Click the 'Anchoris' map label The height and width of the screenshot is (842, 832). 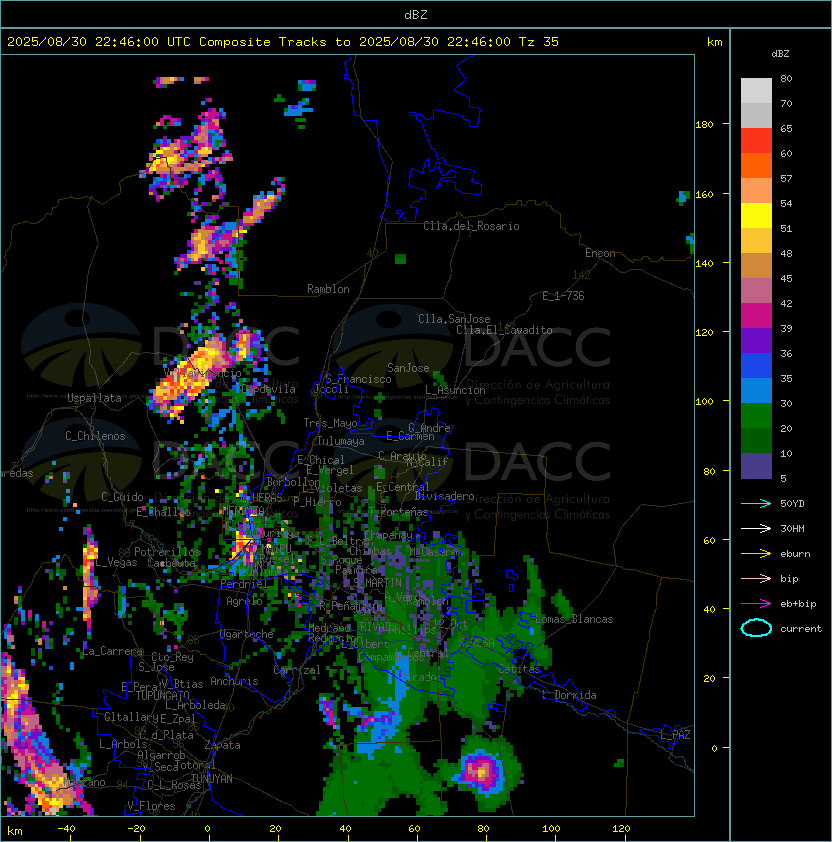click(234, 681)
